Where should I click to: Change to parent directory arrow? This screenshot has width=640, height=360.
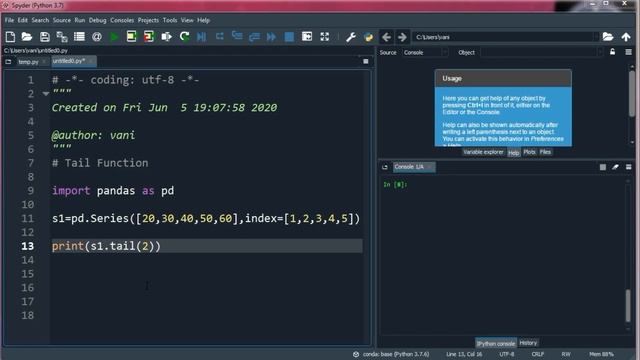626,37
